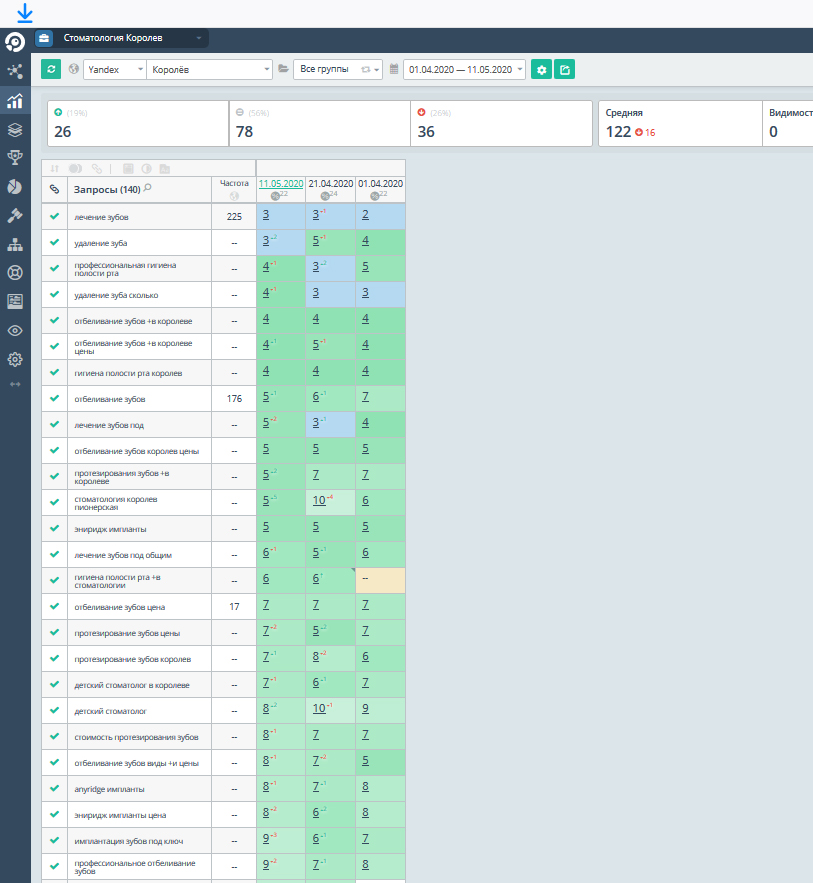The image size is (813, 883).
Task: Click the green export share button
Action: tap(564, 70)
